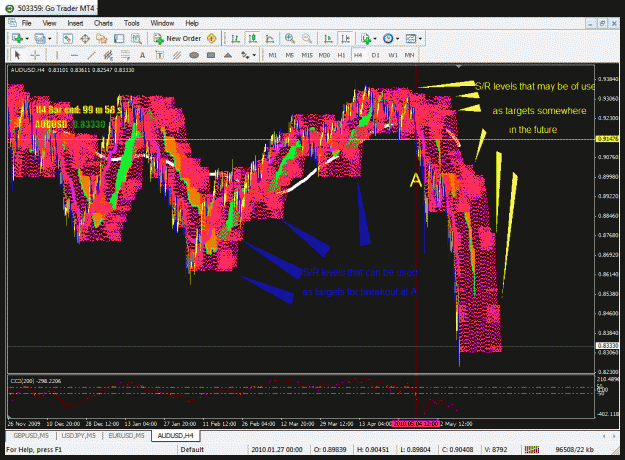625x460 pixels.
Task: Switch to EURUSD,M5 chart tab
Action: pos(126,436)
